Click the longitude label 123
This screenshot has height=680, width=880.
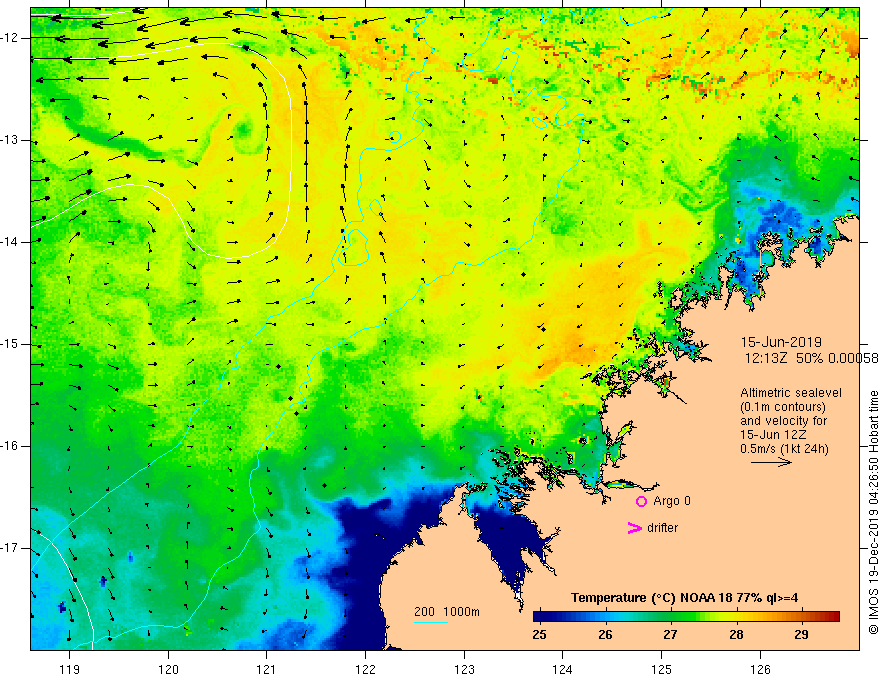coord(464,669)
